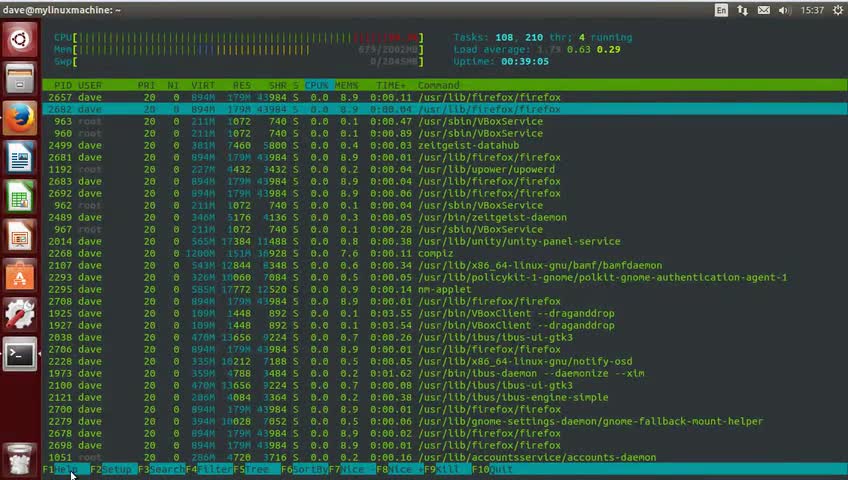Select process row PID 1973 ibus-daemon
This screenshot has height=480, width=848.
(445, 373)
